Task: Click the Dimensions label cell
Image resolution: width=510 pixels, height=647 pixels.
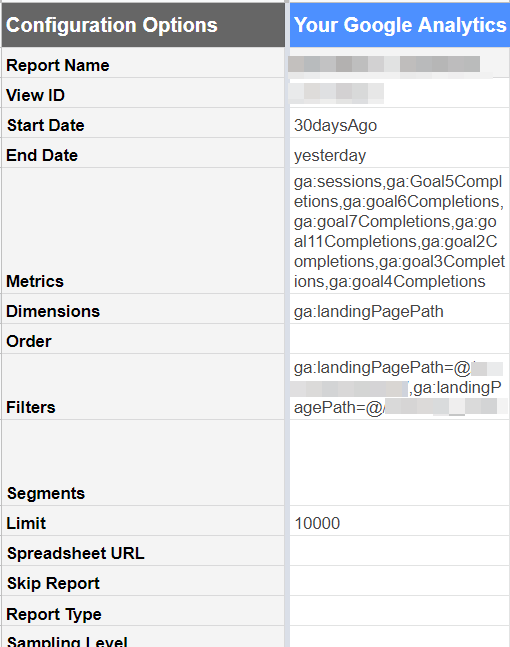Action: tap(143, 309)
